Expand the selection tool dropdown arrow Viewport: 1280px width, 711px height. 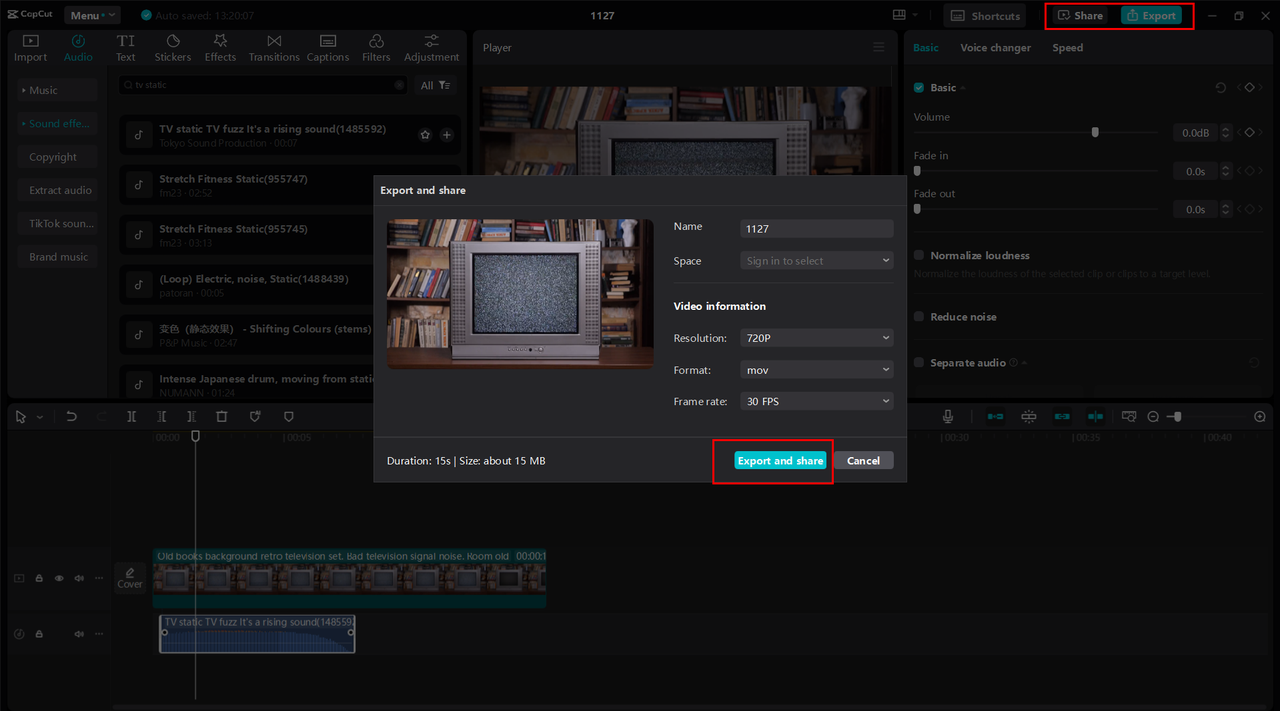pos(40,417)
